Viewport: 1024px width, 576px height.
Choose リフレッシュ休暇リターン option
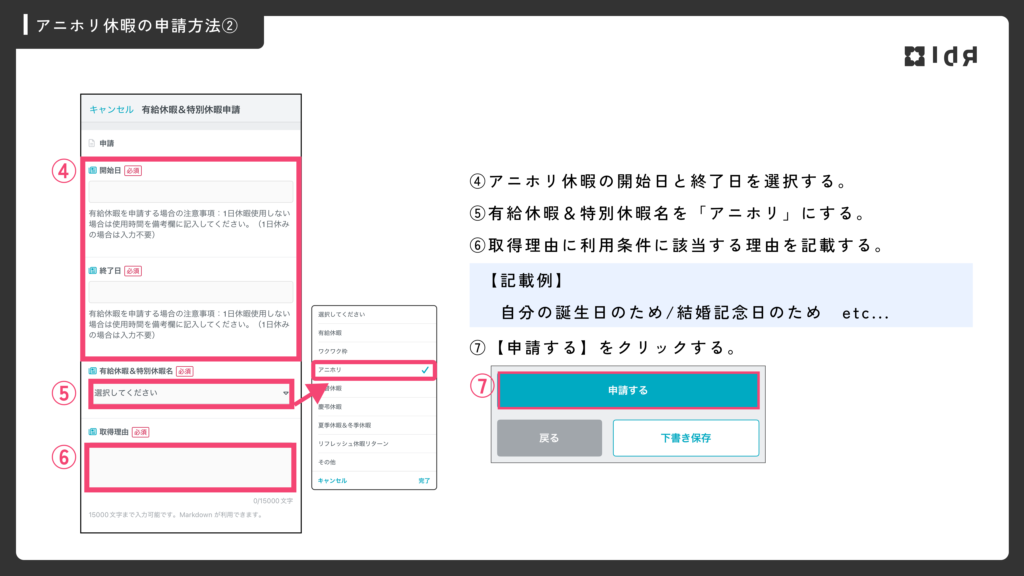pyautogui.click(x=353, y=443)
